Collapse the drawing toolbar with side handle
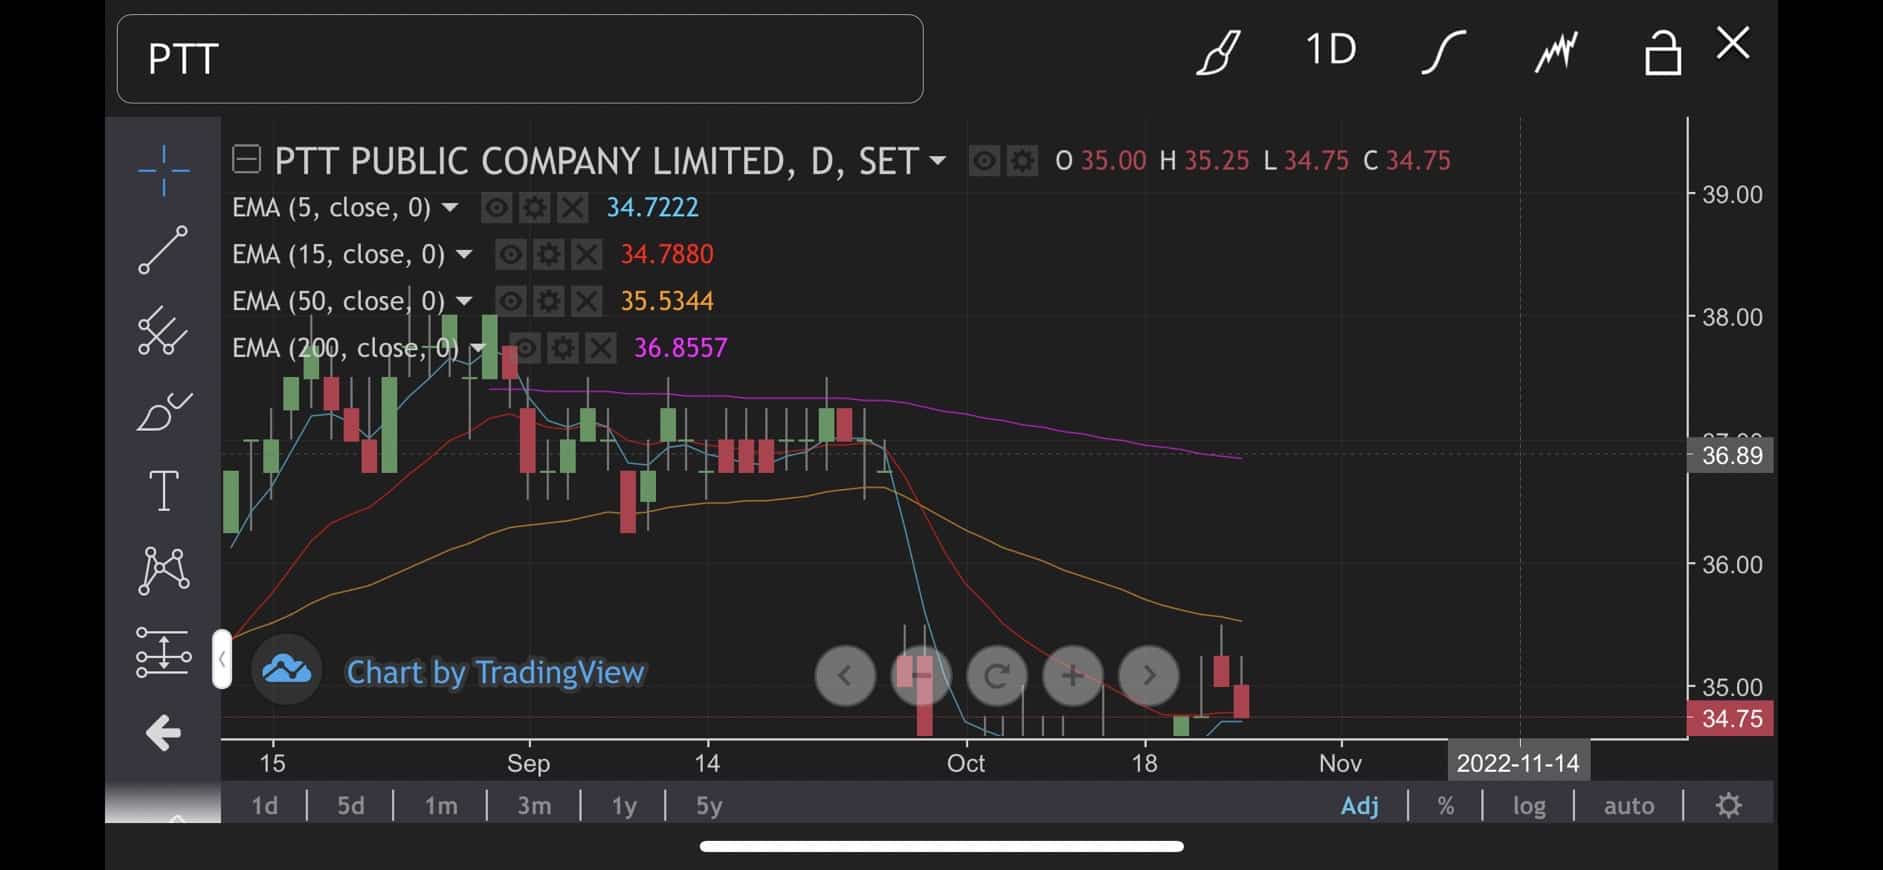This screenshot has width=1883, height=870. tap(221, 659)
